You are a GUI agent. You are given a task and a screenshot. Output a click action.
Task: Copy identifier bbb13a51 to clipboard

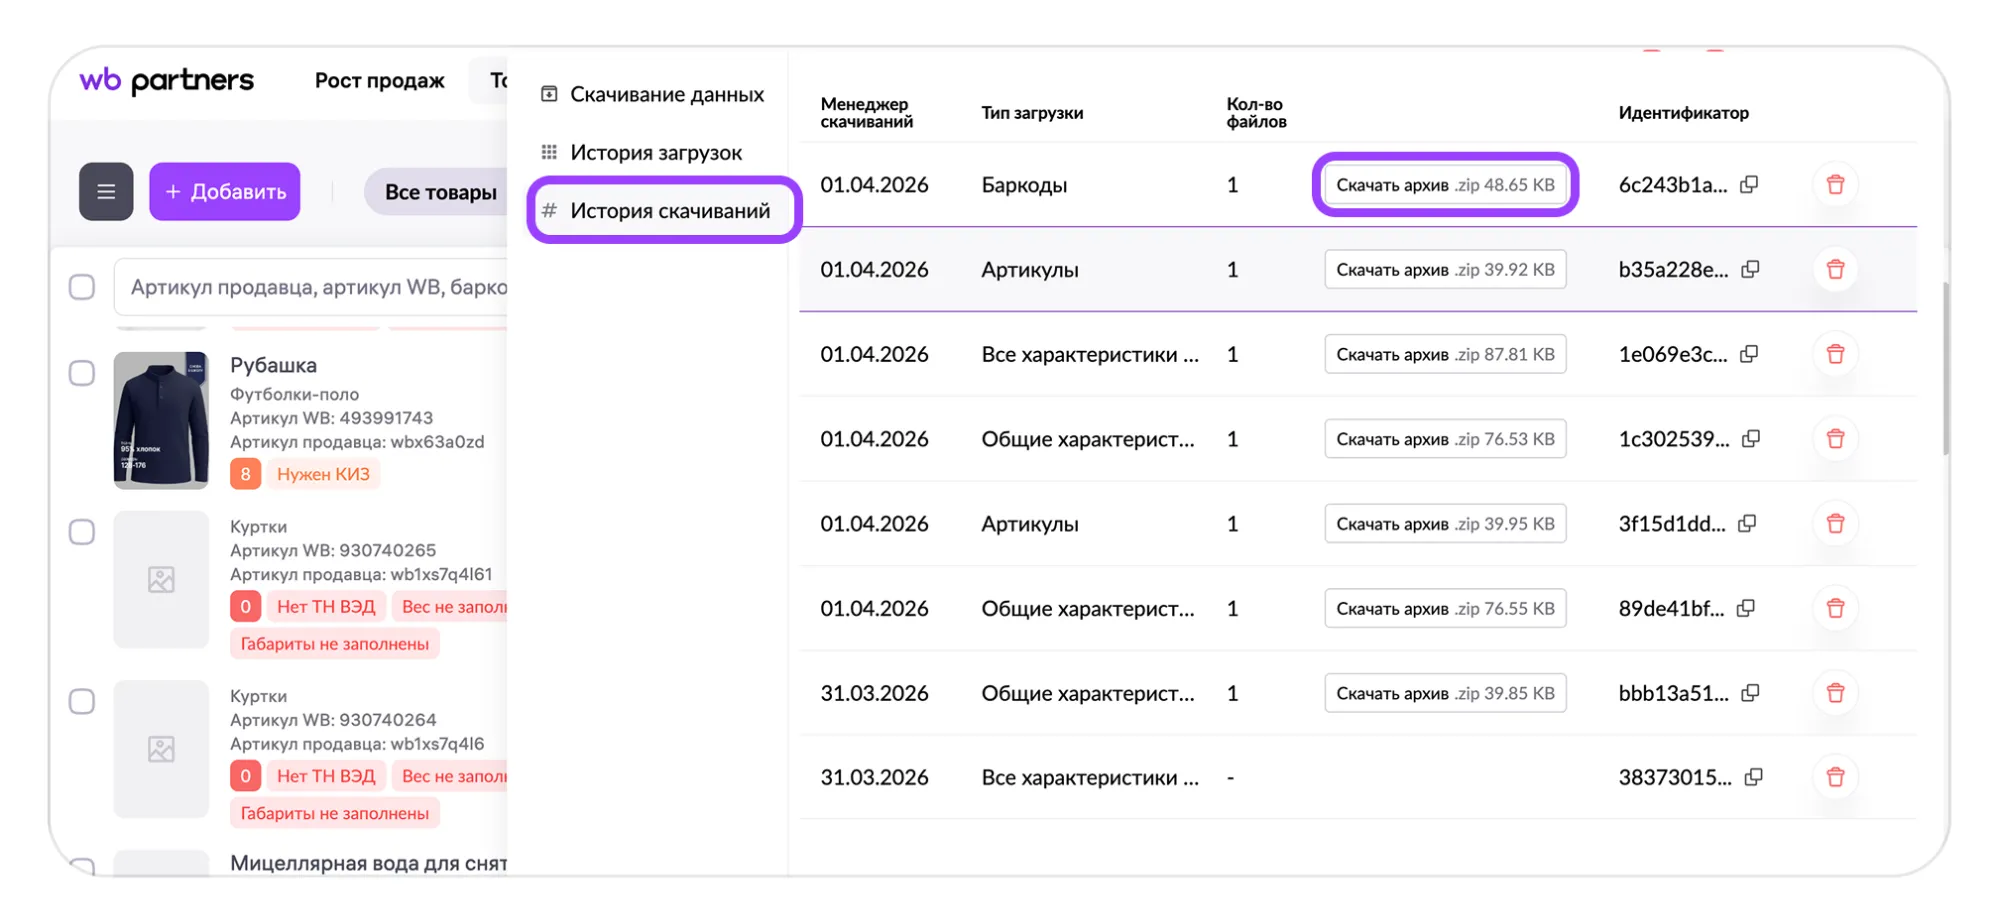pyautogui.click(x=1750, y=693)
